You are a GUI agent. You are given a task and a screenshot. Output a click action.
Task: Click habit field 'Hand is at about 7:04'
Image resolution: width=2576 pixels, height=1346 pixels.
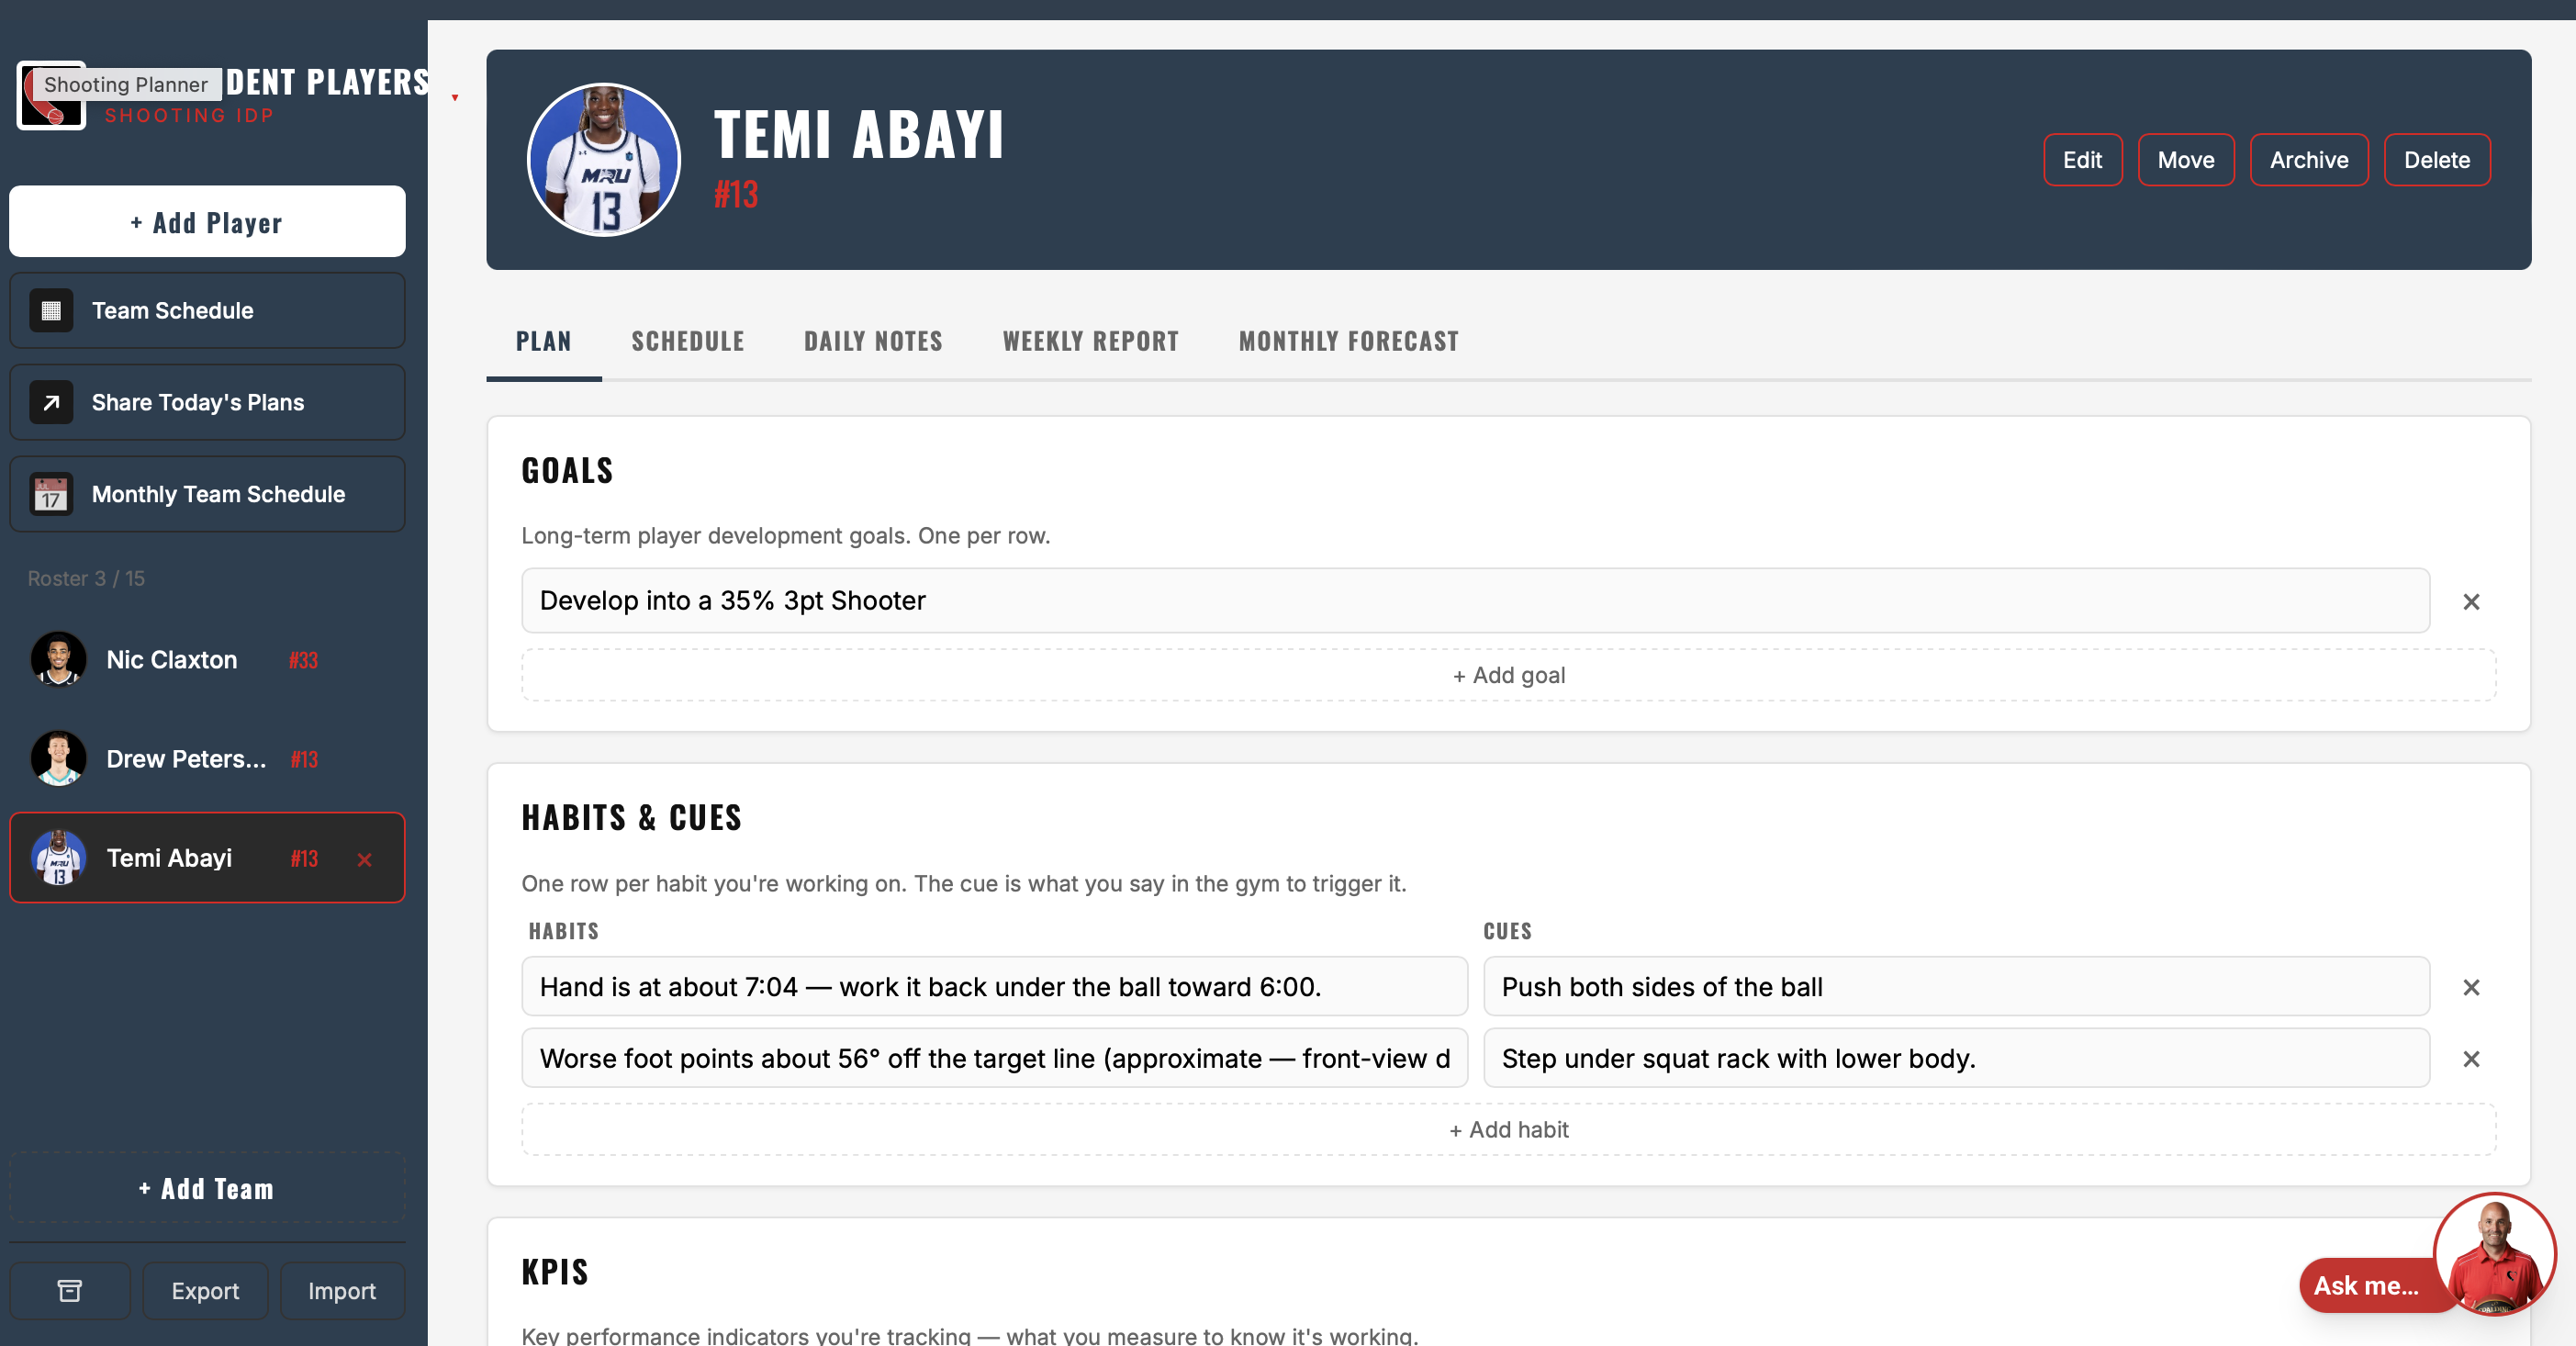(995, 987)
